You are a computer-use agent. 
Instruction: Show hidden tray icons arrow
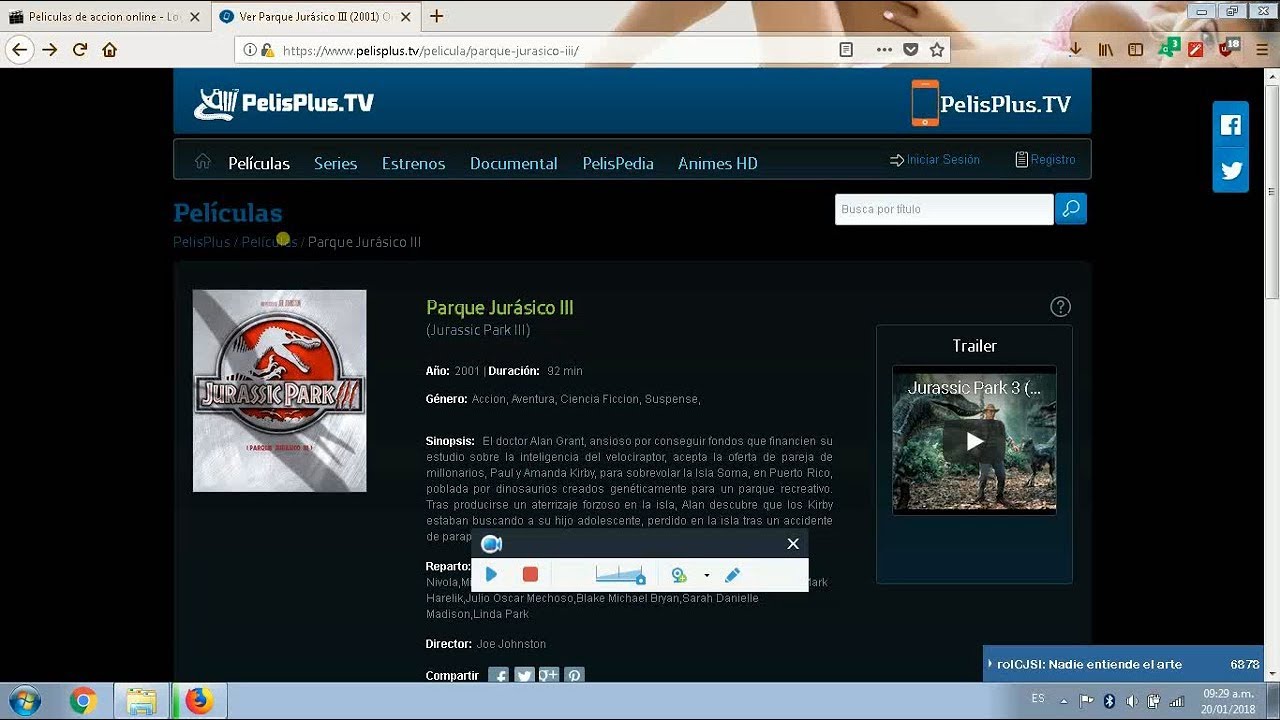(1066, 700)
